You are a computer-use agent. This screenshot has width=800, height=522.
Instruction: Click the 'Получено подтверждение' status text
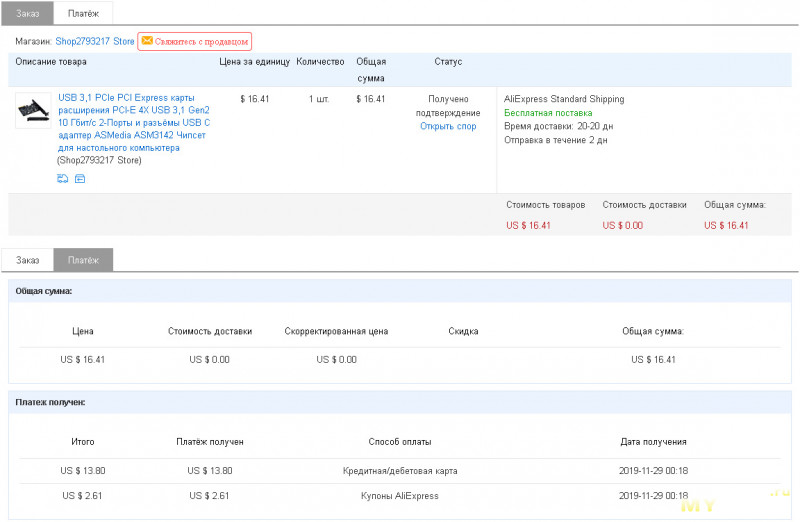coord(448,106)
